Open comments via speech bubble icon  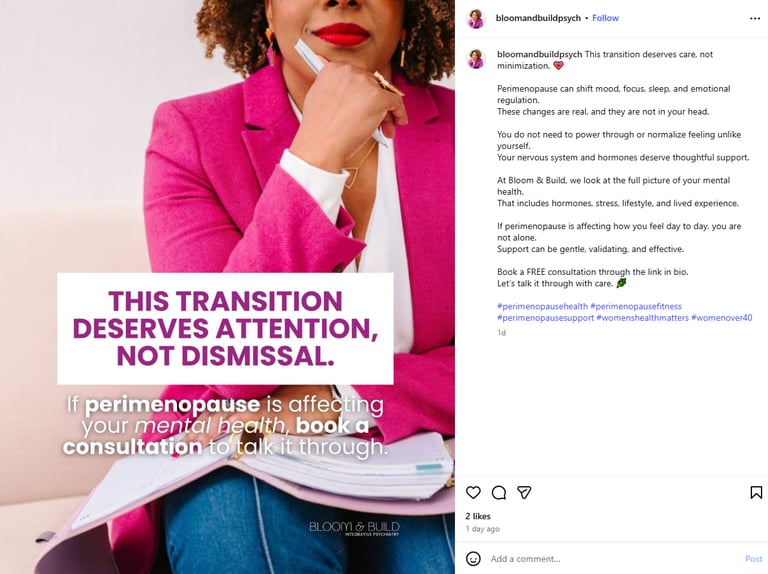click(499, 492)
